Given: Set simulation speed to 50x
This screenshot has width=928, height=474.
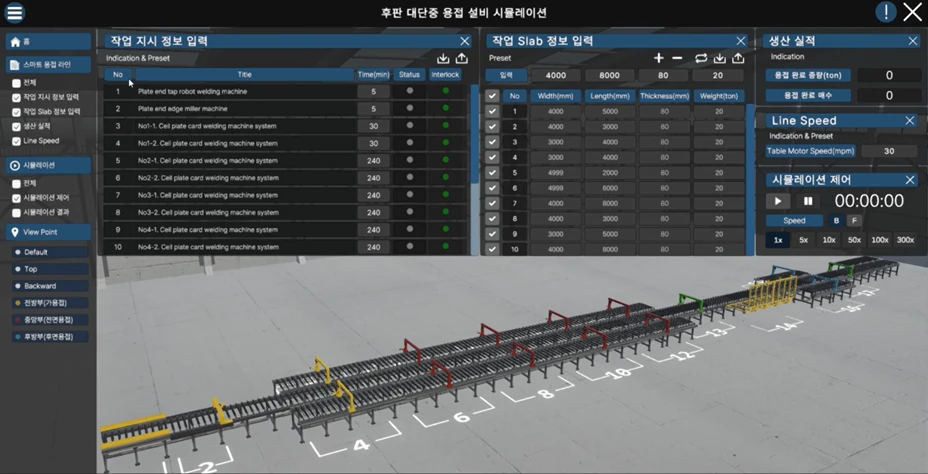Looking at the screenshot, I should 855,240.
